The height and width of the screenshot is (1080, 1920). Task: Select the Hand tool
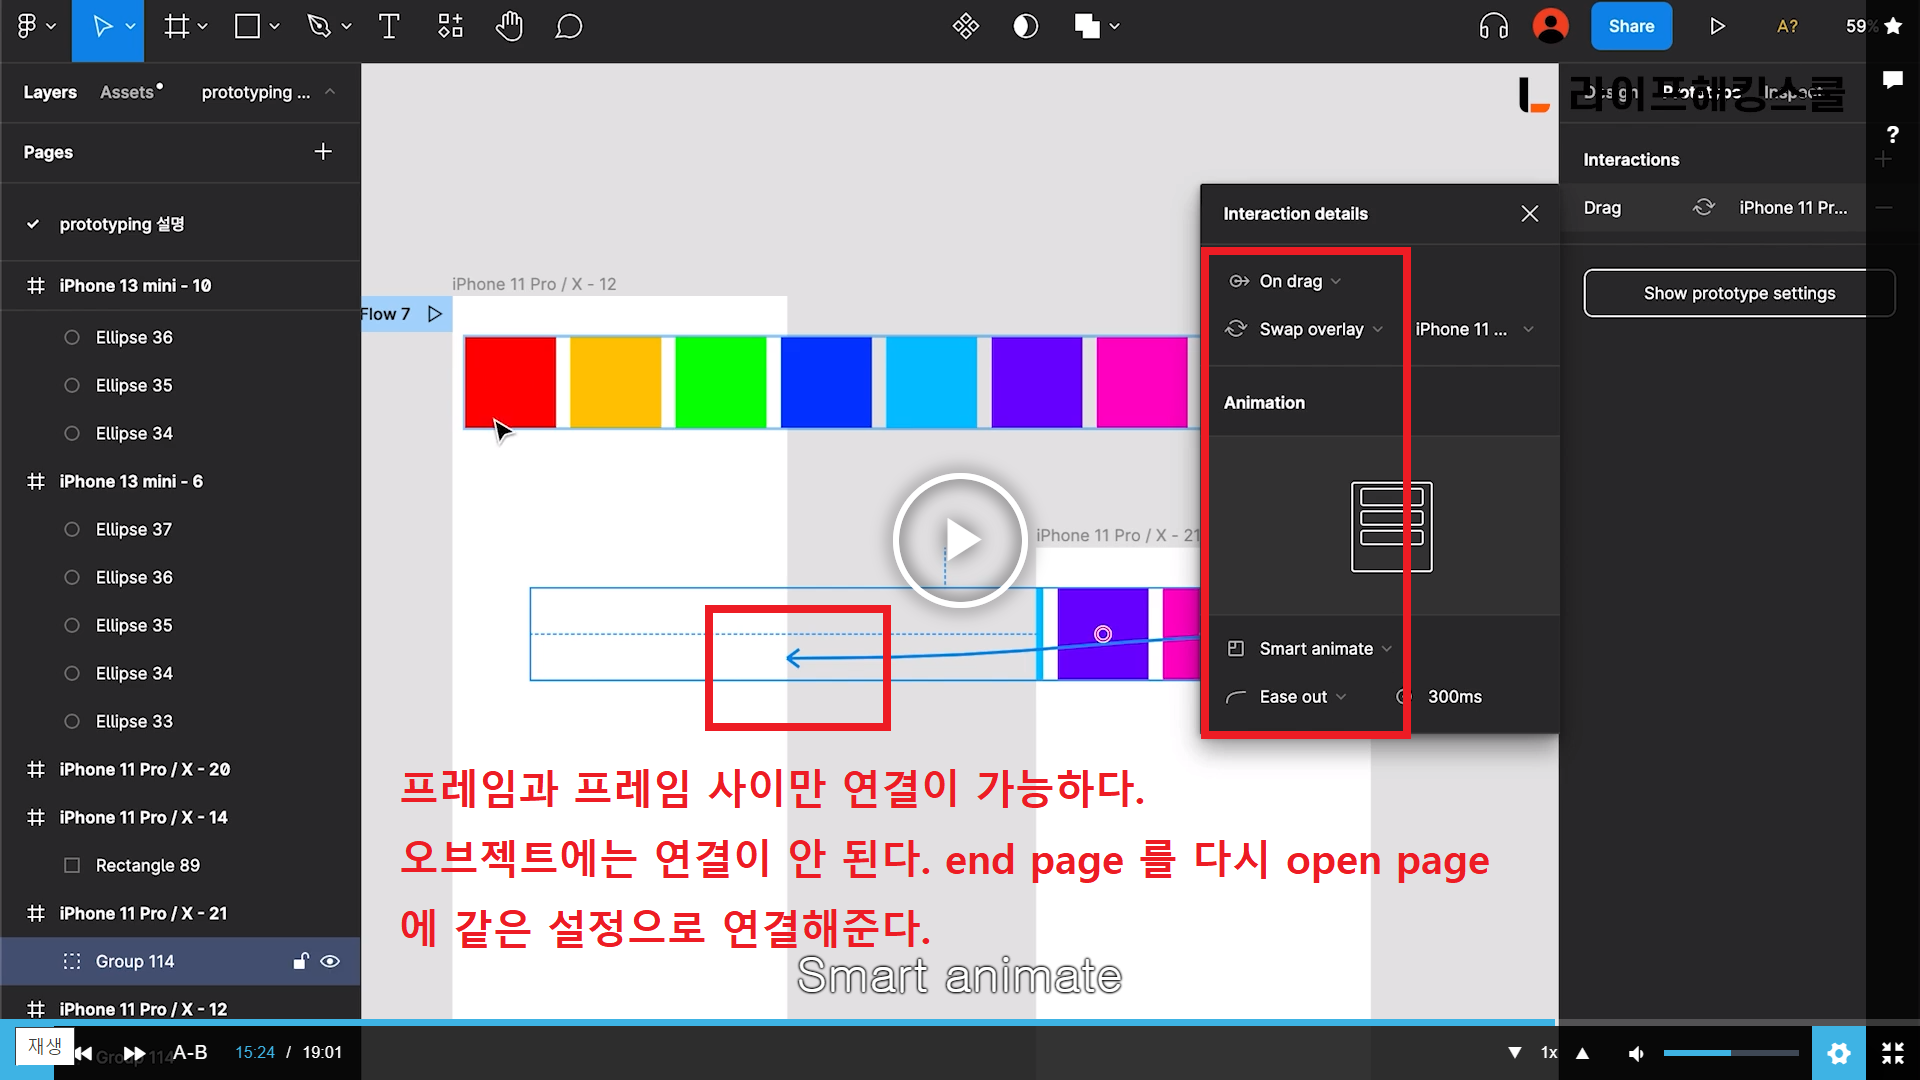pos(509,27)
